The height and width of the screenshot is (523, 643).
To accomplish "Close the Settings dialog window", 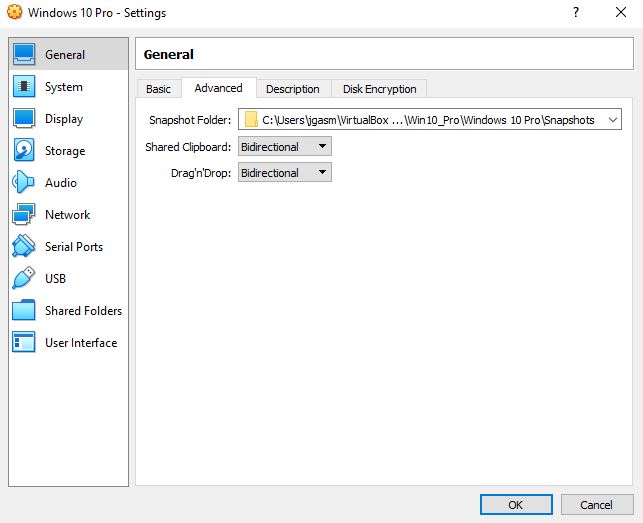I will (x=621, y=12).
